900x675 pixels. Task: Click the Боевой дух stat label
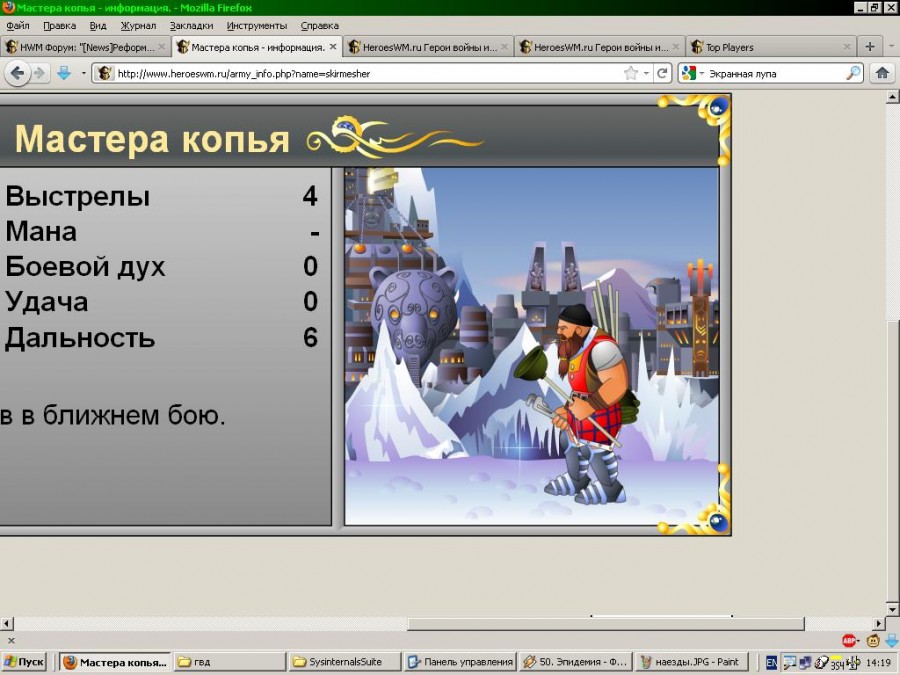pos(85,267)
